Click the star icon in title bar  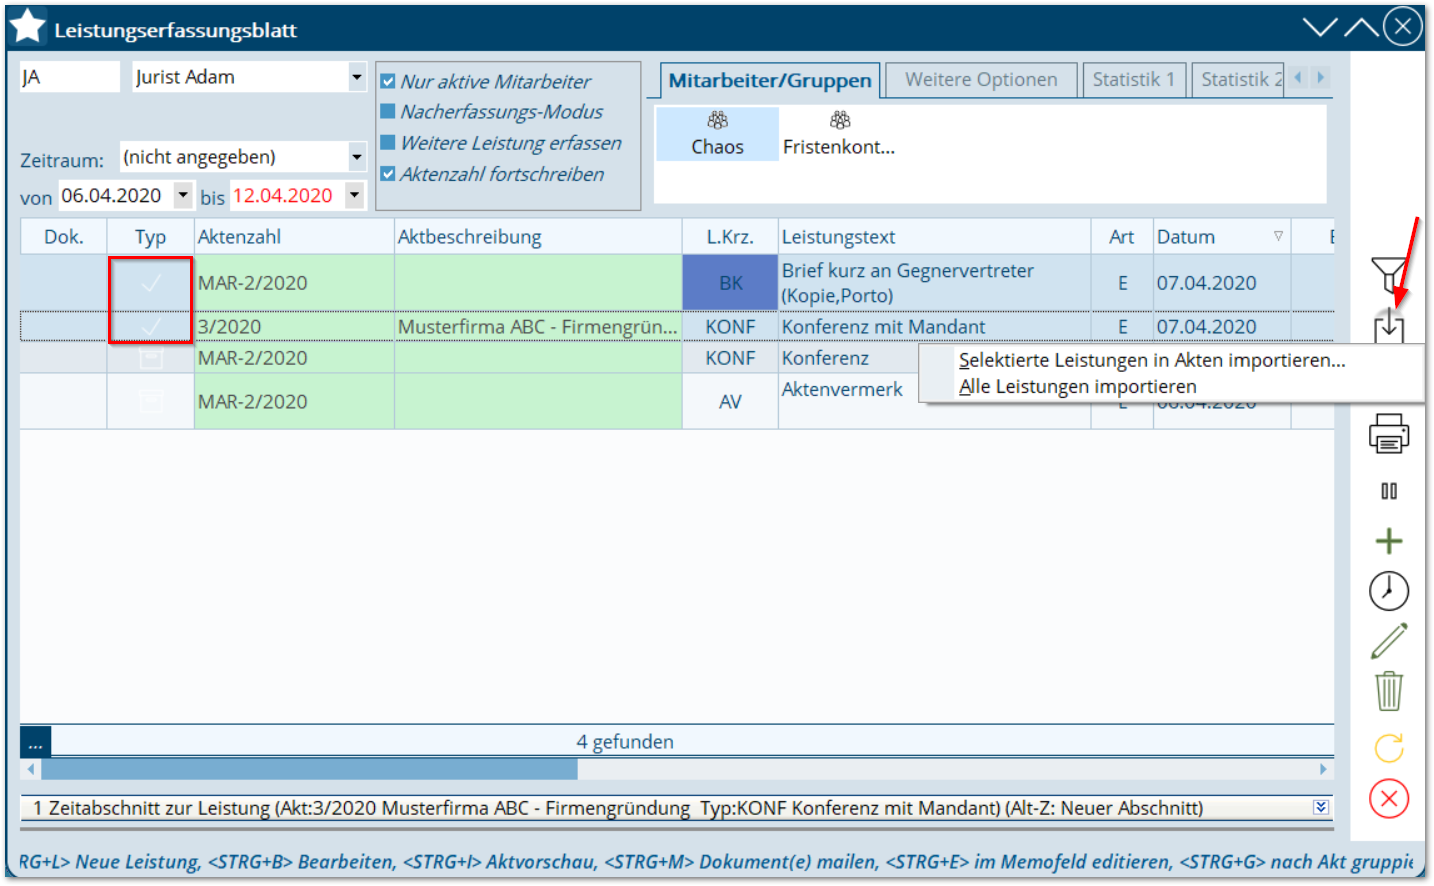(x=28, y=27)
